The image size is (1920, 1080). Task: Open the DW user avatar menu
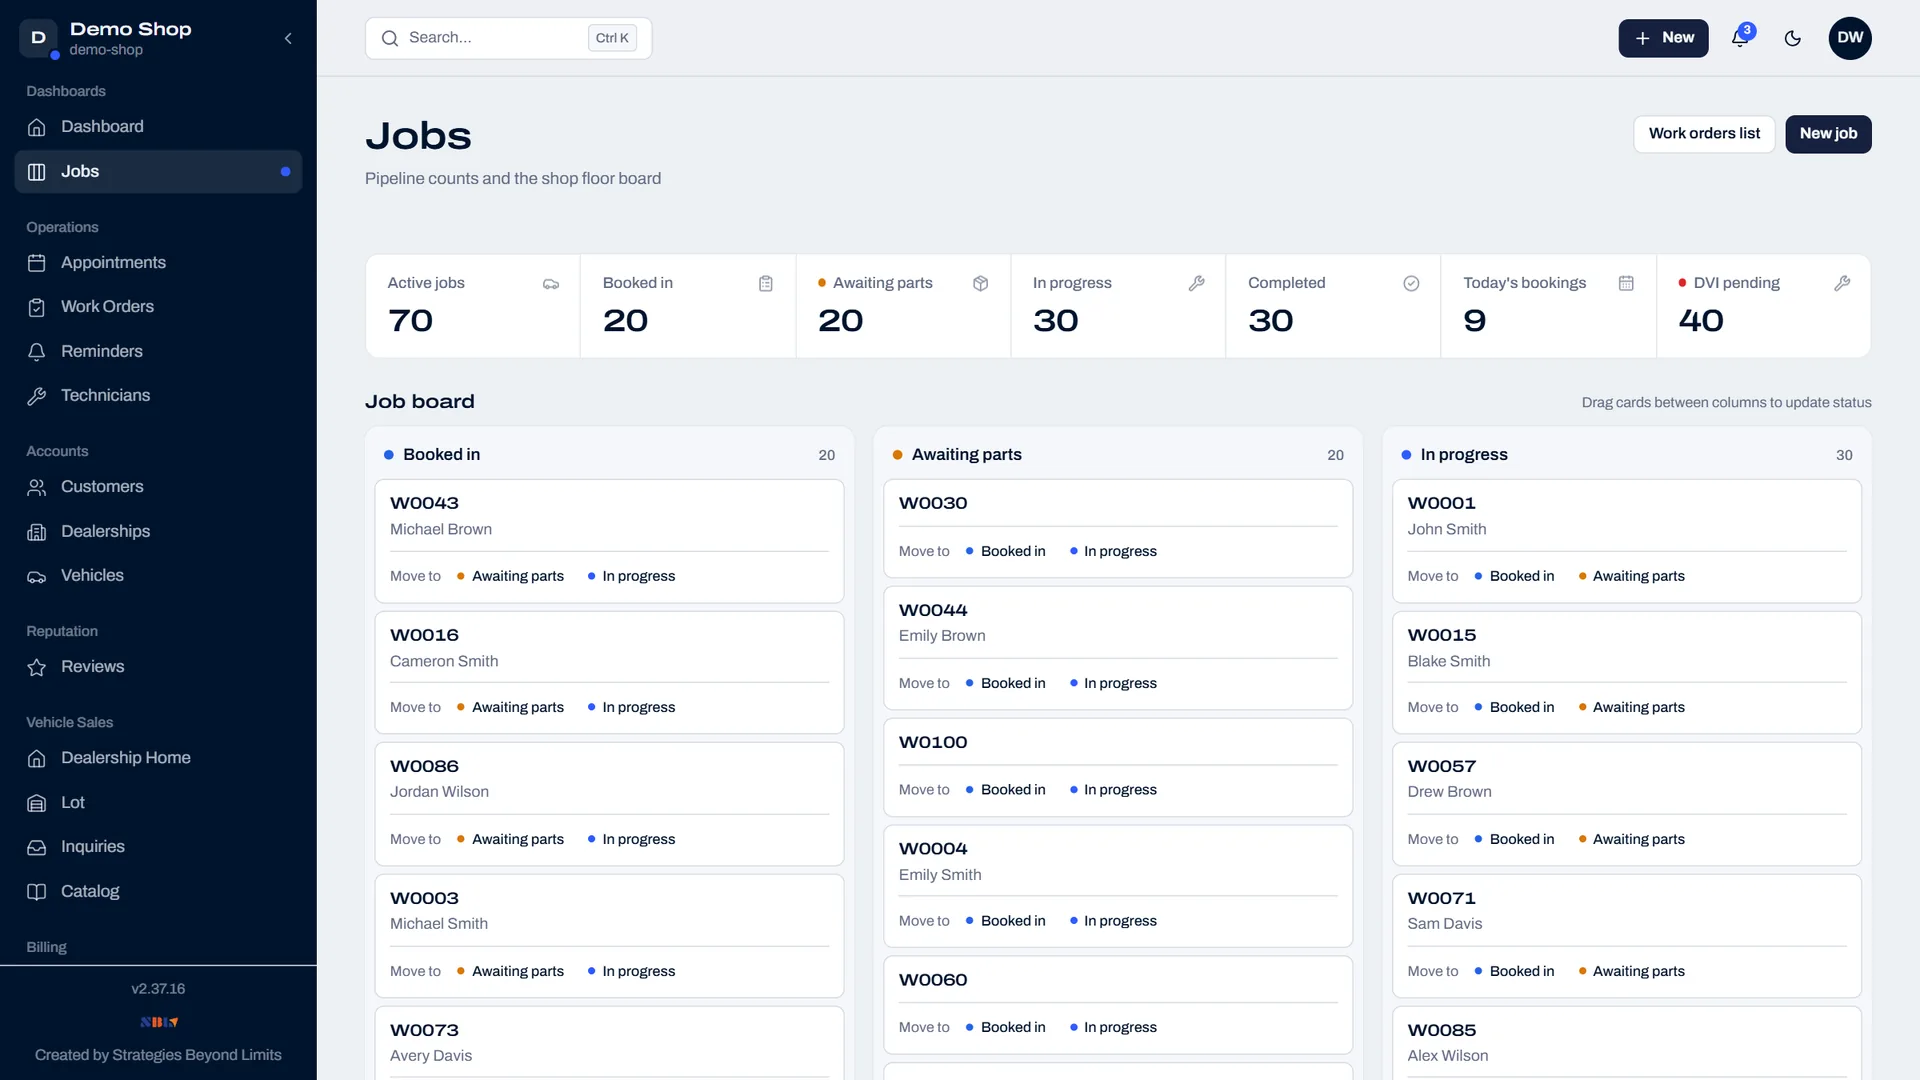[1850, 38]
